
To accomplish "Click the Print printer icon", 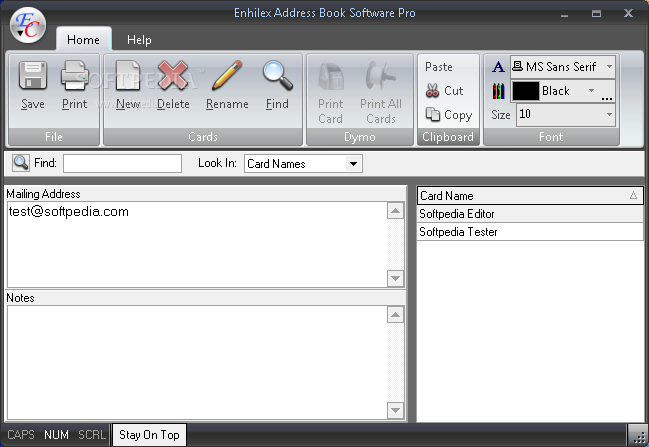I will (x=75, y=76).
